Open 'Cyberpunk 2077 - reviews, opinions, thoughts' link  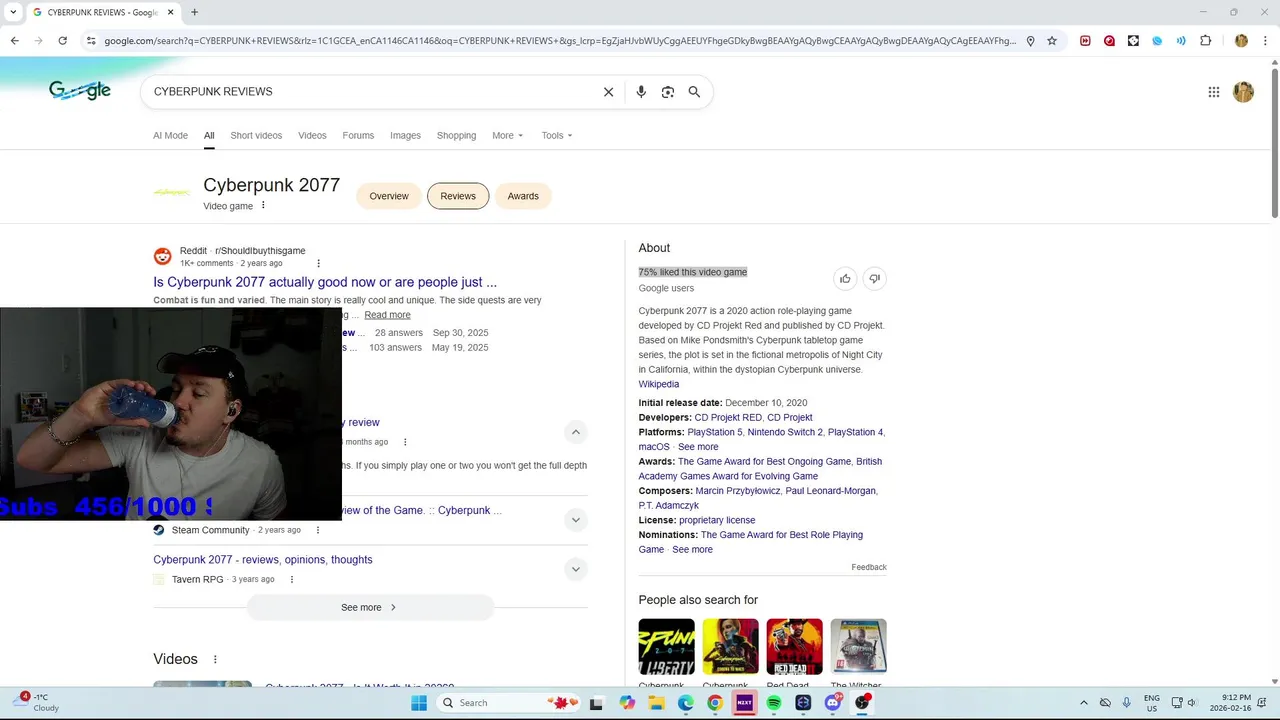pos(263,560)
